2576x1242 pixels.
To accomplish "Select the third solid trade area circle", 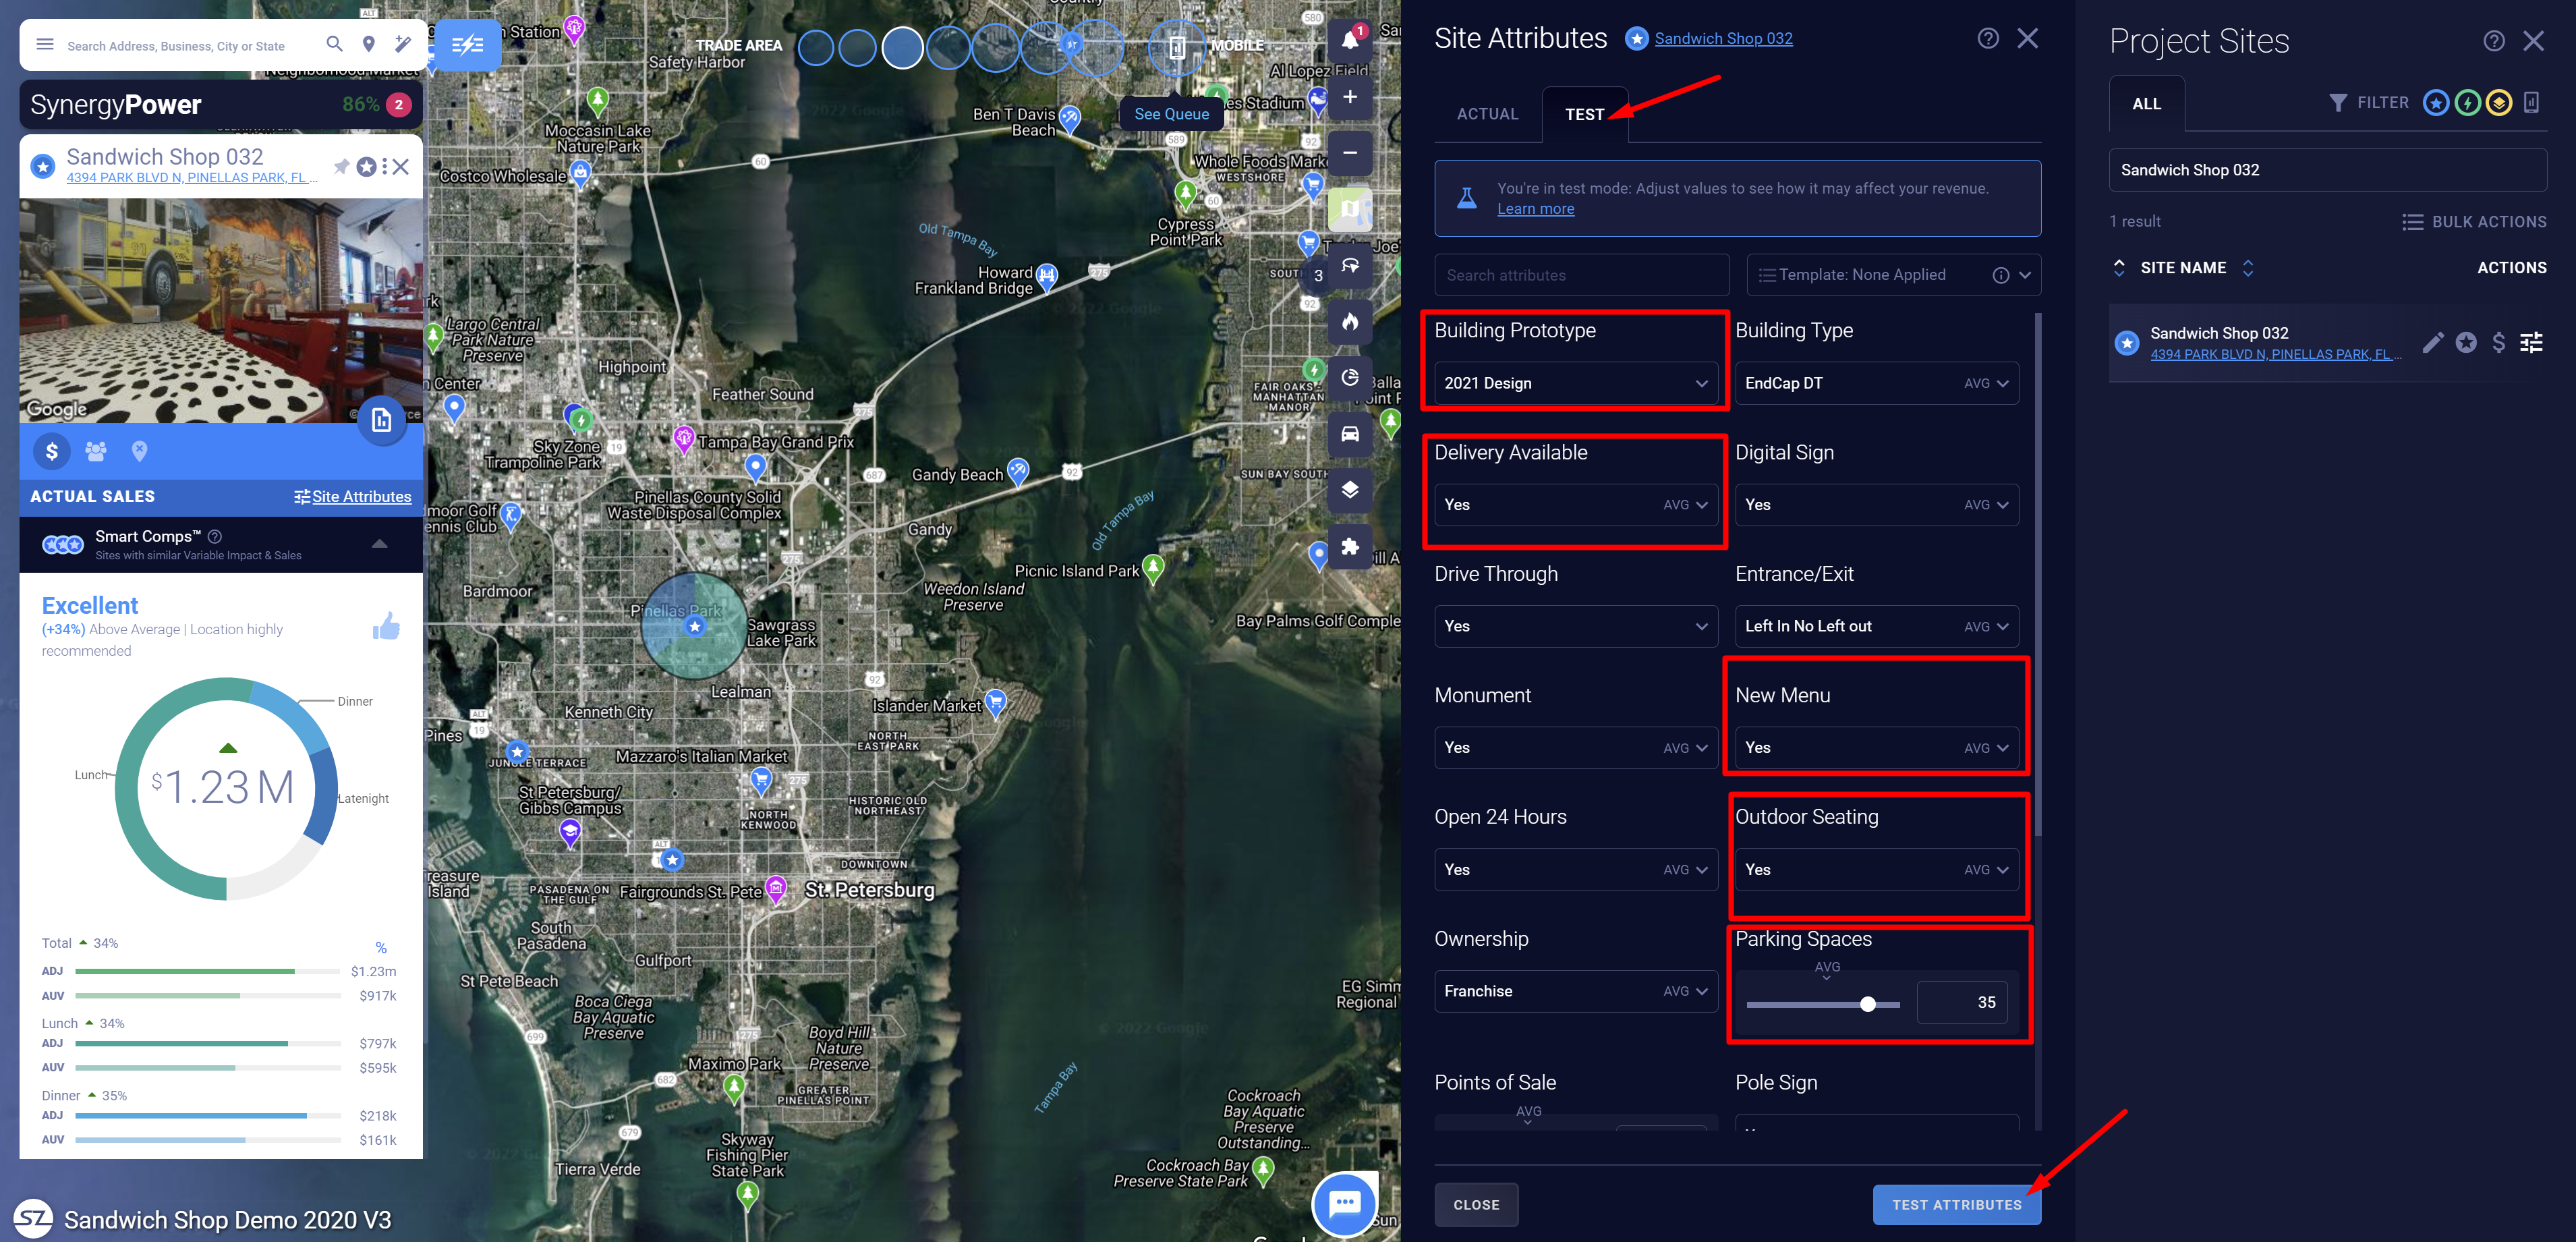I will click(902, 48).
